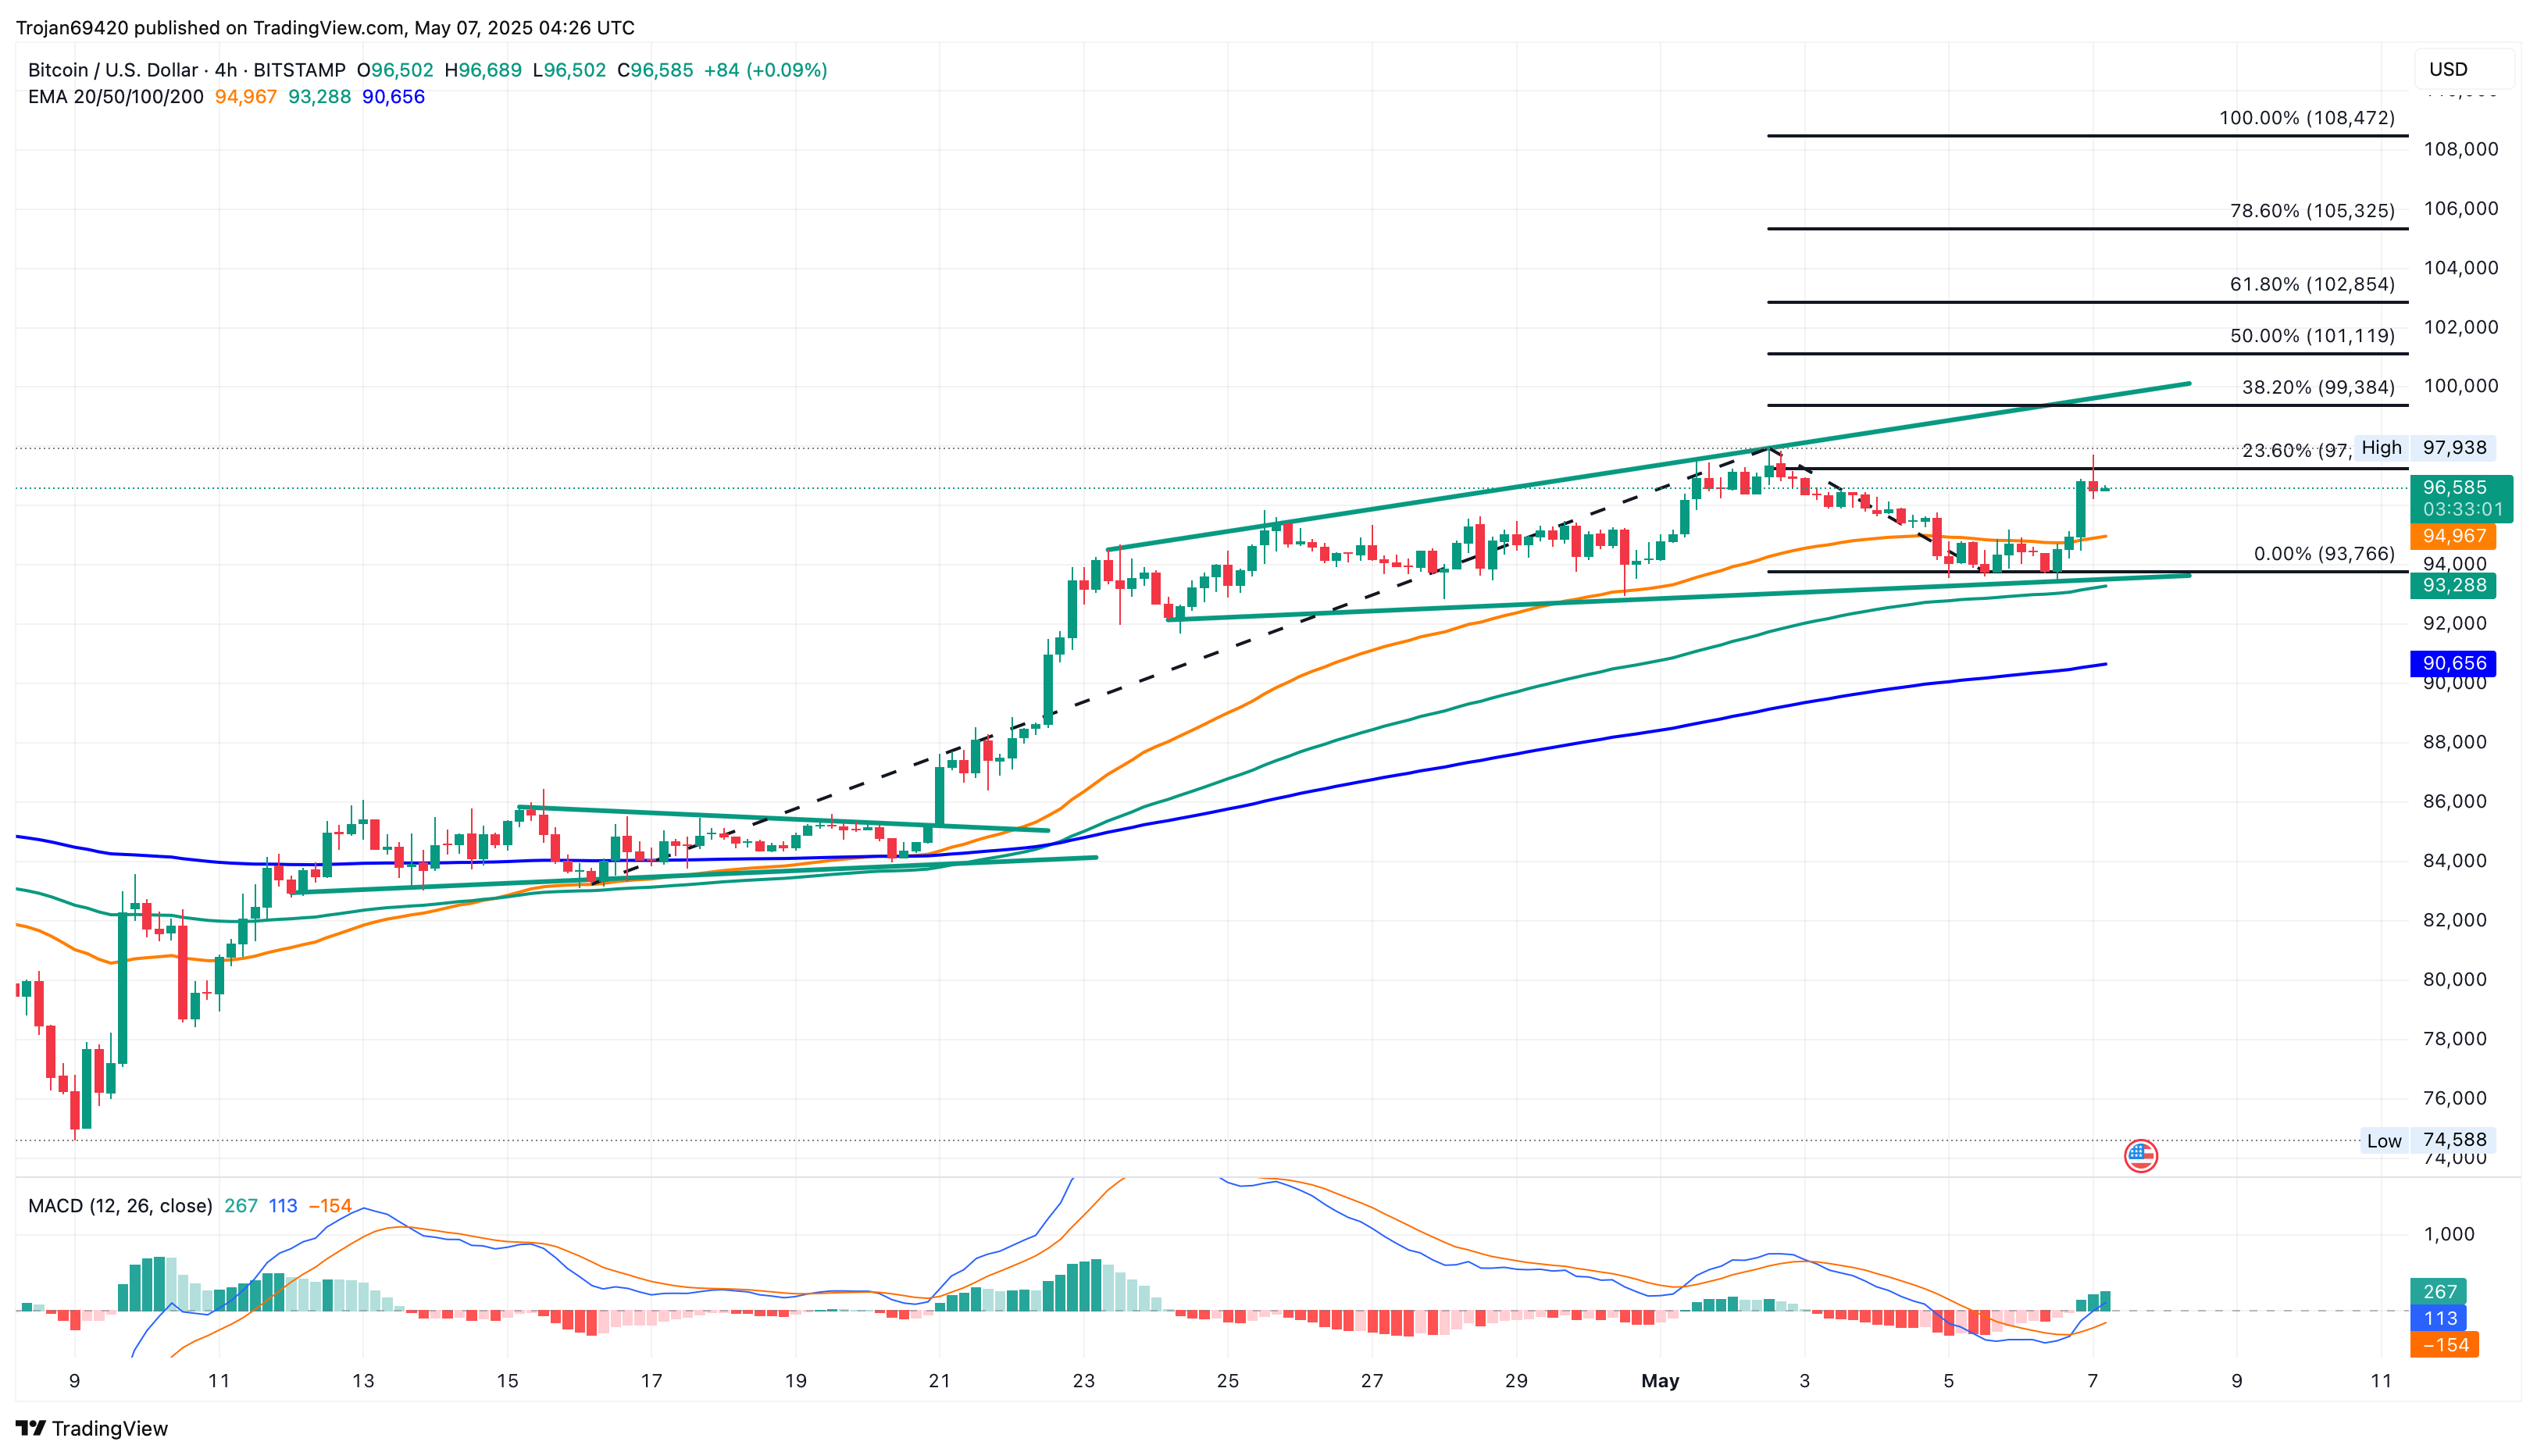Click the blue 90,656 EMA price tag

[2453, 663]
